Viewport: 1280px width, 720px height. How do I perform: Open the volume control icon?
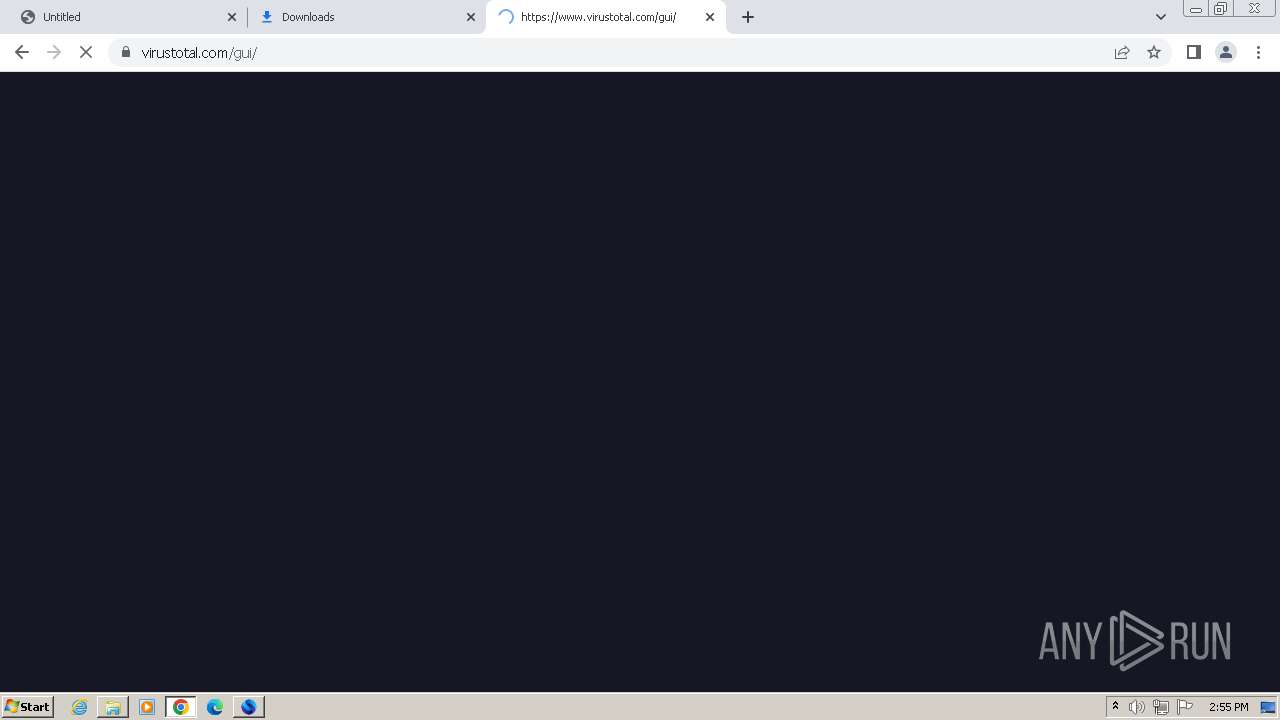click(1137, 707)
